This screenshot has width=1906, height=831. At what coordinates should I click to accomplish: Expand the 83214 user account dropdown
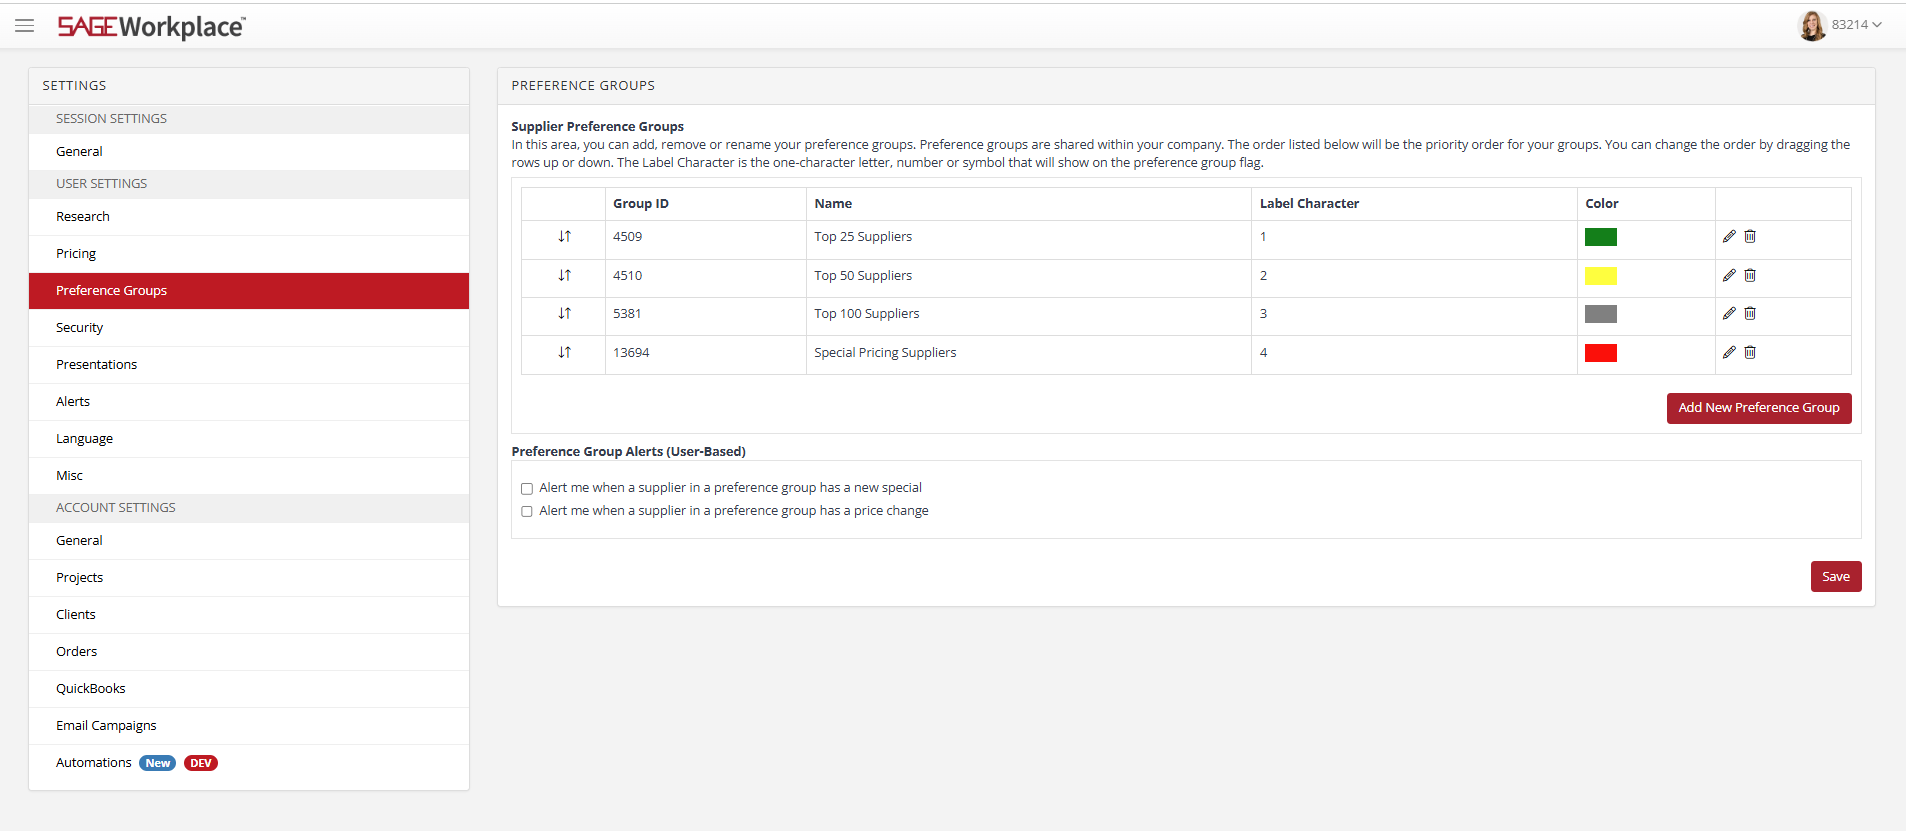pos(1857,25)
